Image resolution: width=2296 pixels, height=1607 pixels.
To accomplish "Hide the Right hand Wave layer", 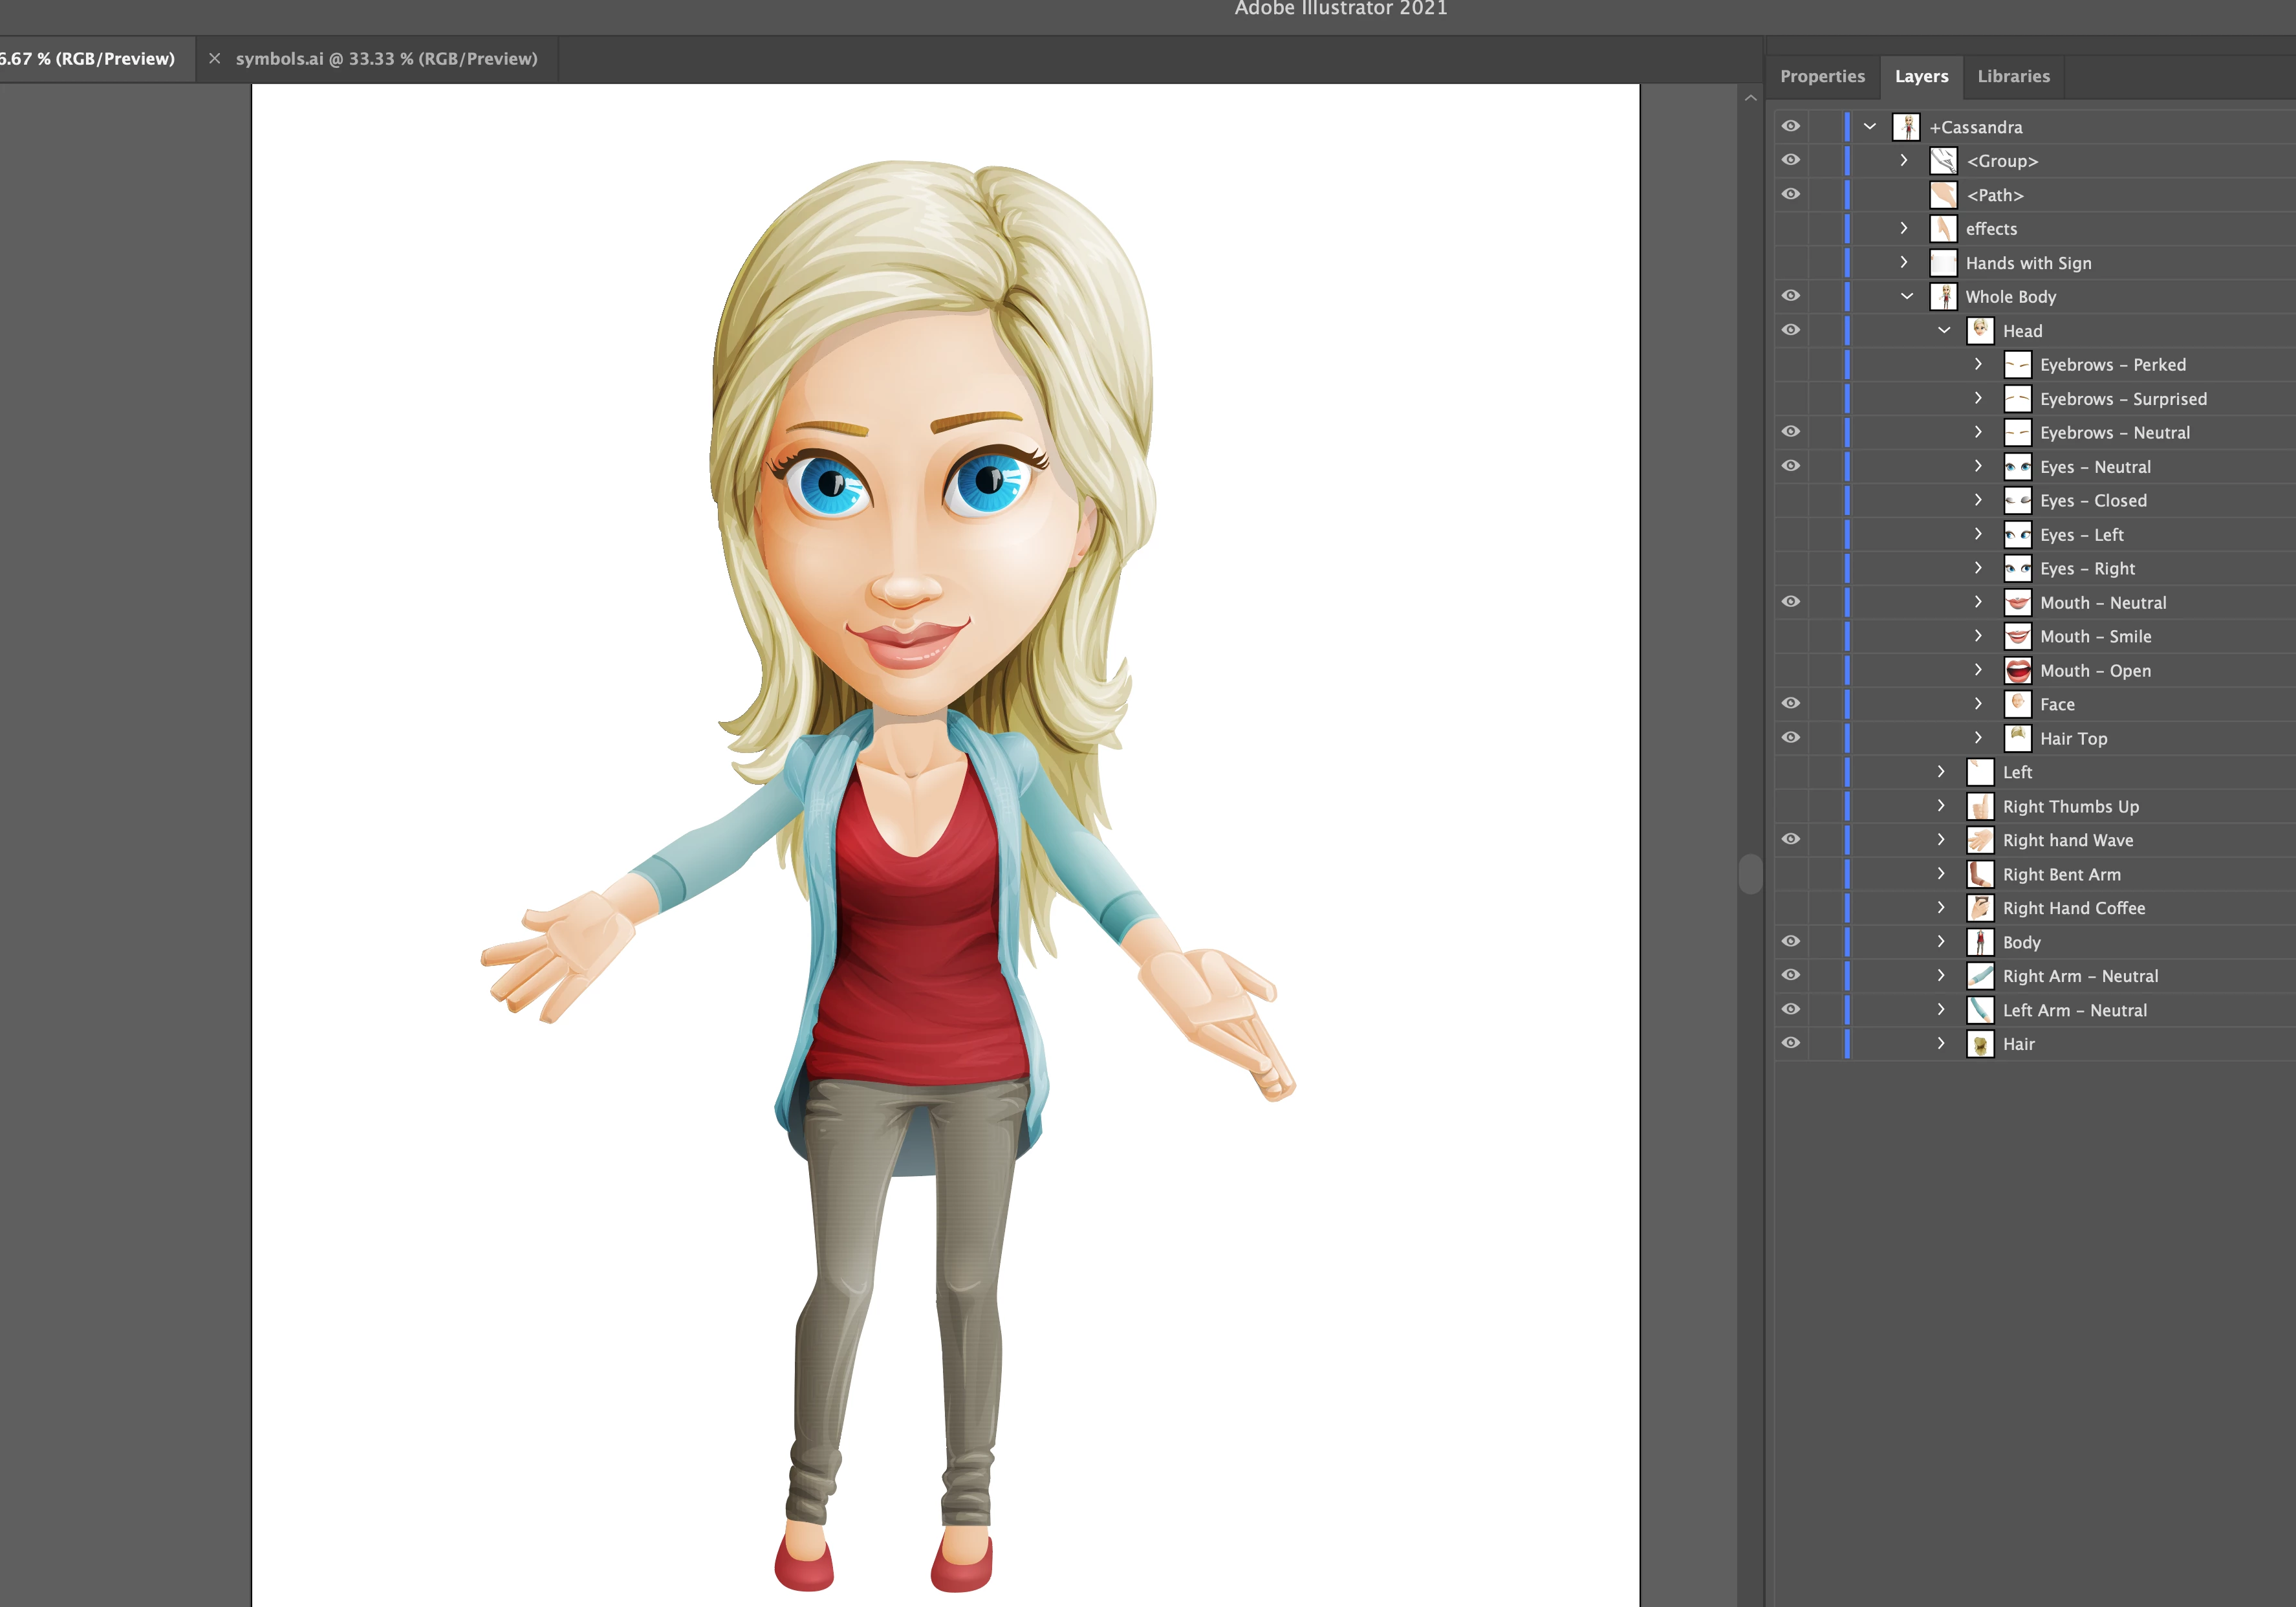I will pyautogui.click(x=1791, y=840).
